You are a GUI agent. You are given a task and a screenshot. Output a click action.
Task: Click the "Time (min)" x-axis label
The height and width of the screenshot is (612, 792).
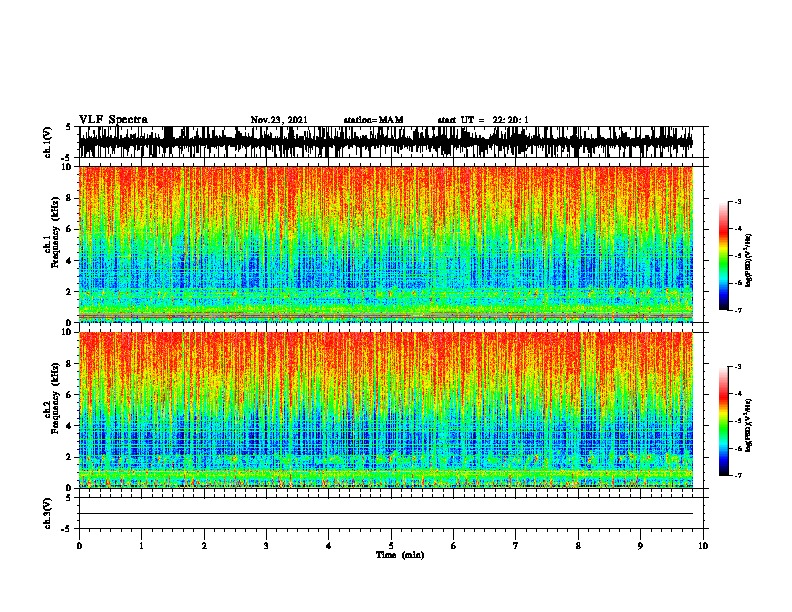coord(400,555)
